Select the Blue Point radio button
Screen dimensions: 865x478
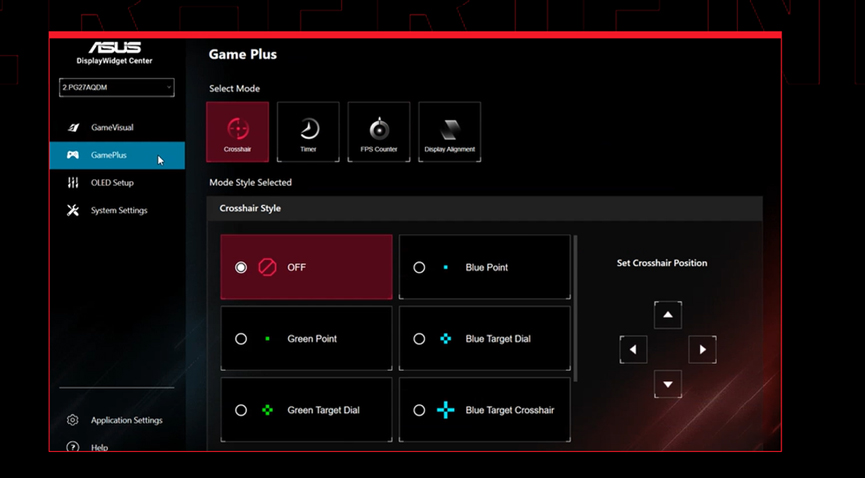coord(419,267)
